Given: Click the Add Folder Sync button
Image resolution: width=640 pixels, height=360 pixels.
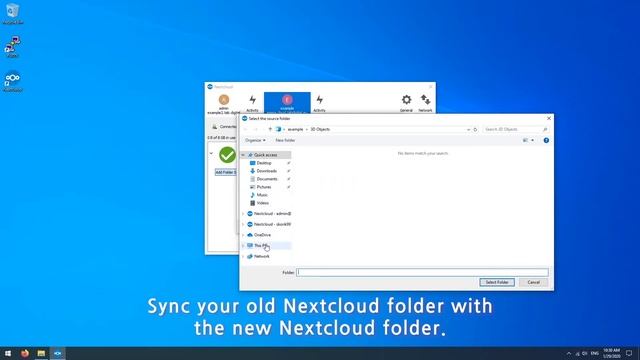Looking at the screenshot, I should [x=226, y=172].
